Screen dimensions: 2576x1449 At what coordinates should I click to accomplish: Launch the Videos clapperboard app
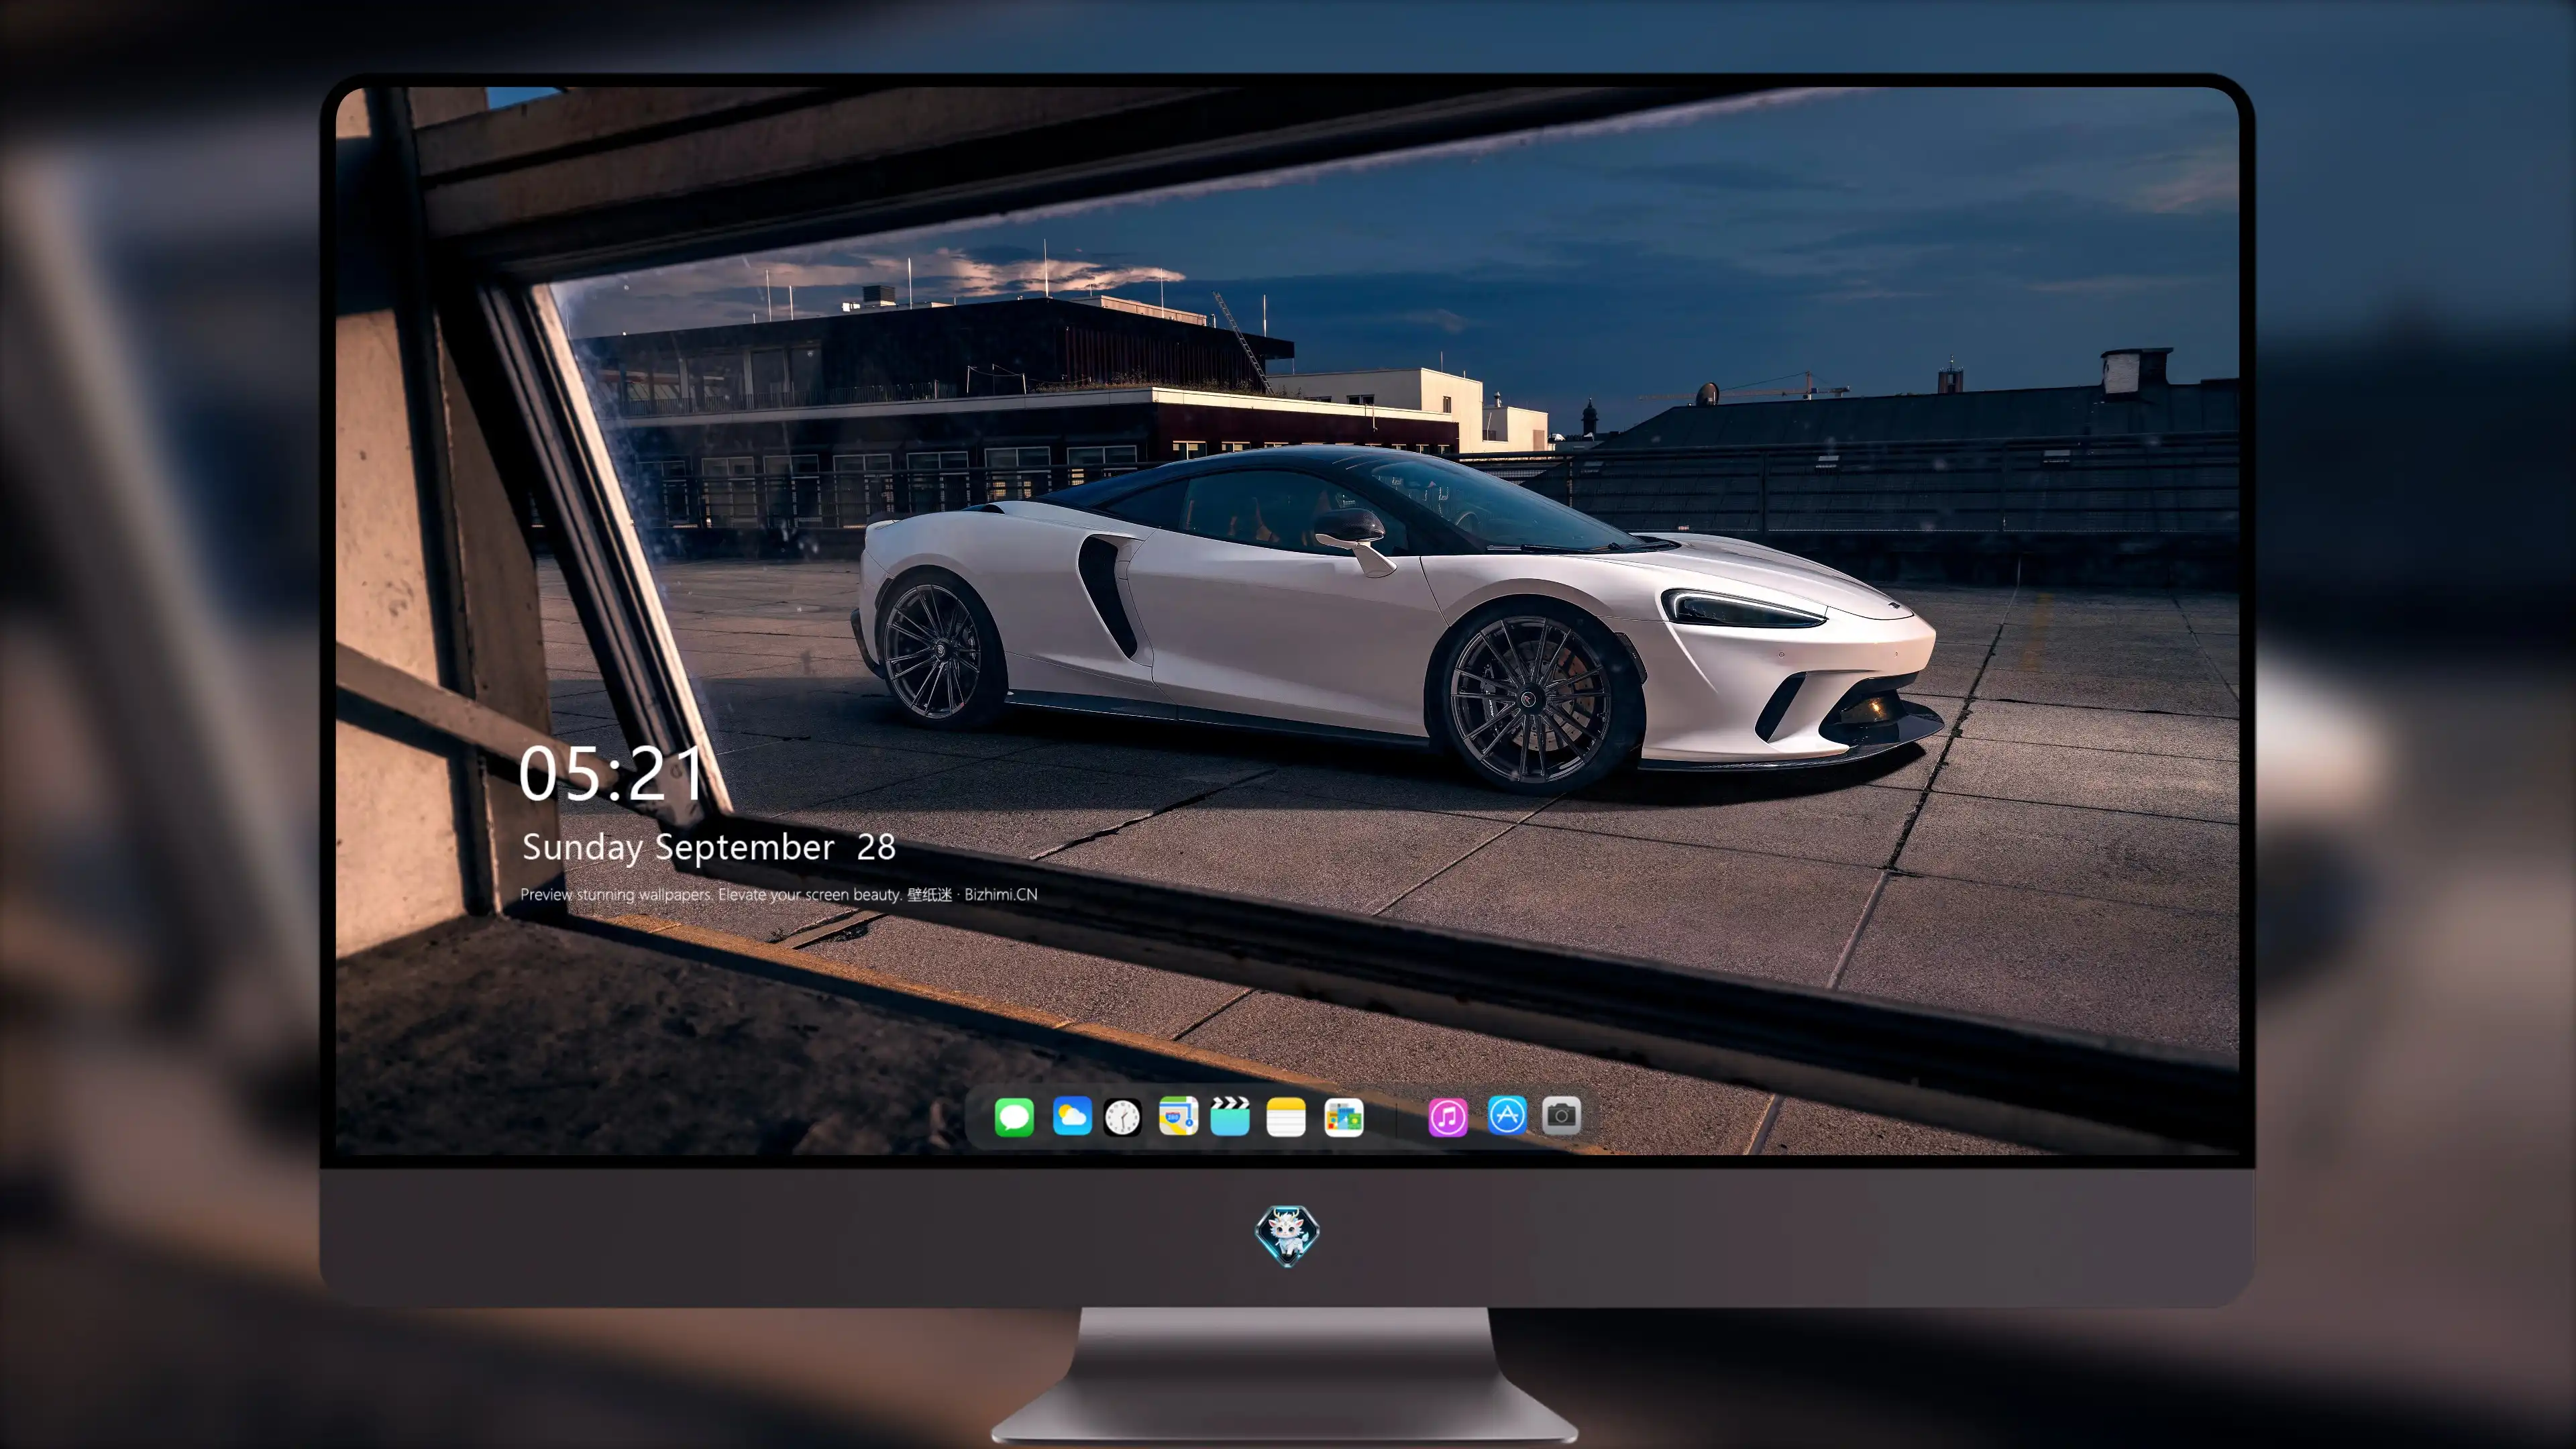1230,1116
